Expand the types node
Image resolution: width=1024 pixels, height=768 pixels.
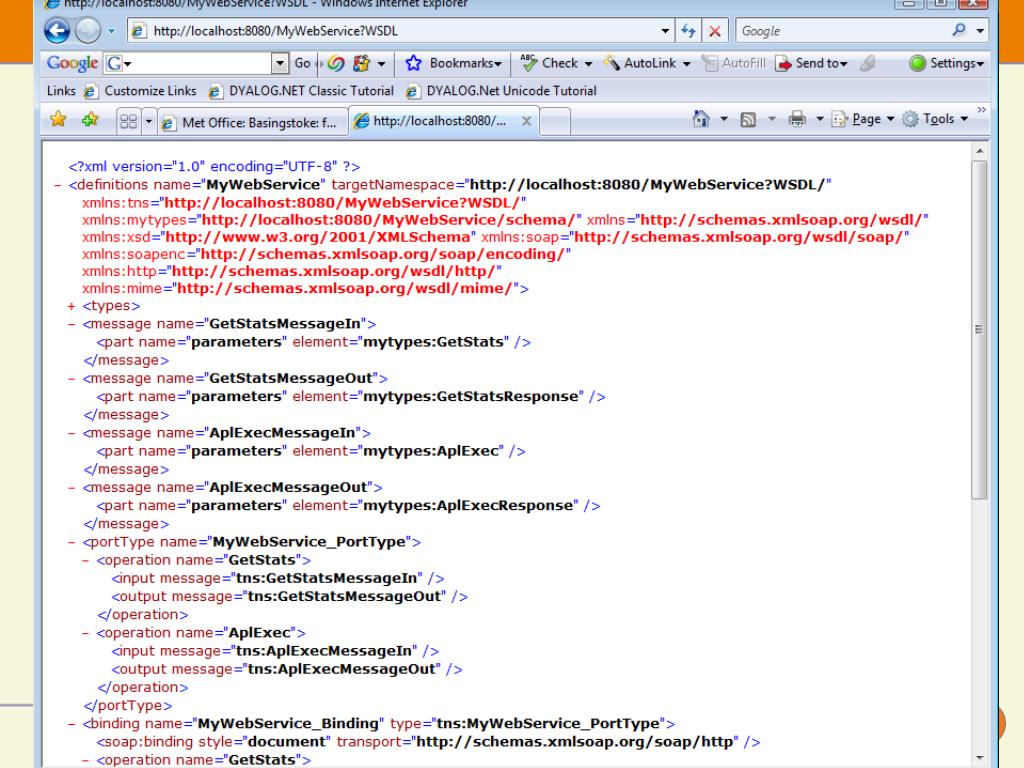pos(71,306)
